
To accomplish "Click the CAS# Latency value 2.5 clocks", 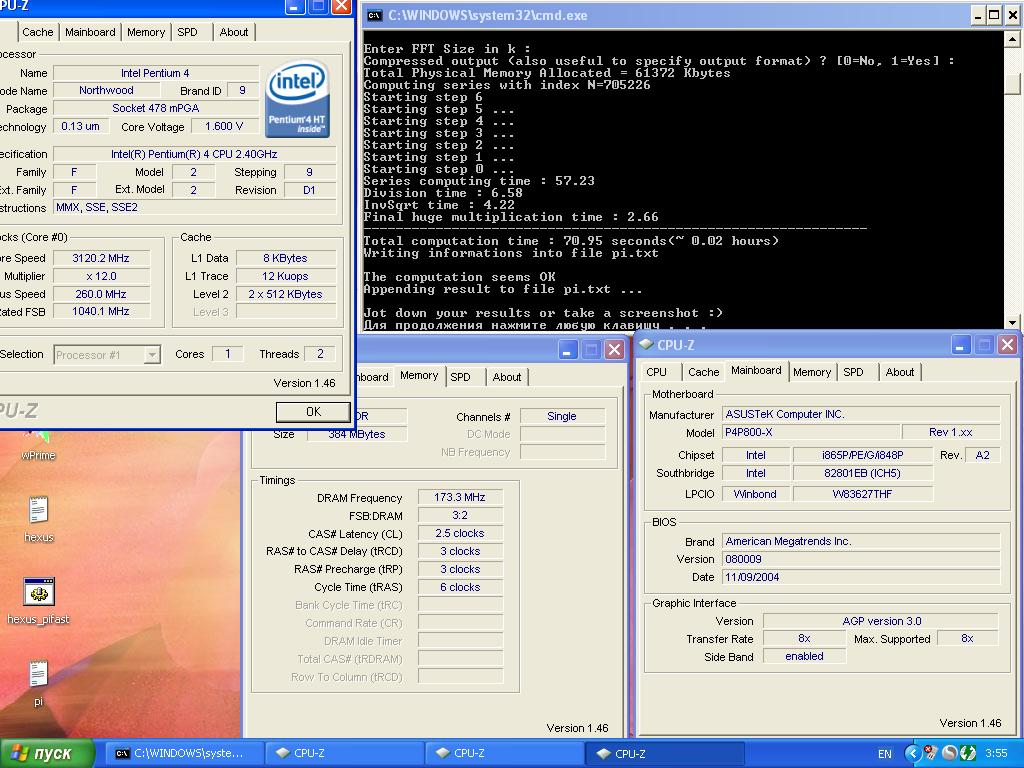I will coord(460,533).
